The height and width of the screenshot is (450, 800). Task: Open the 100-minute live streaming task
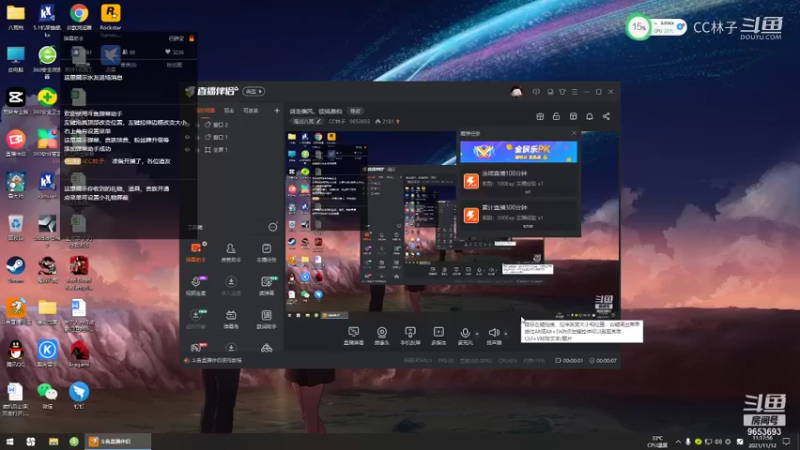click(x=519, y=181)
